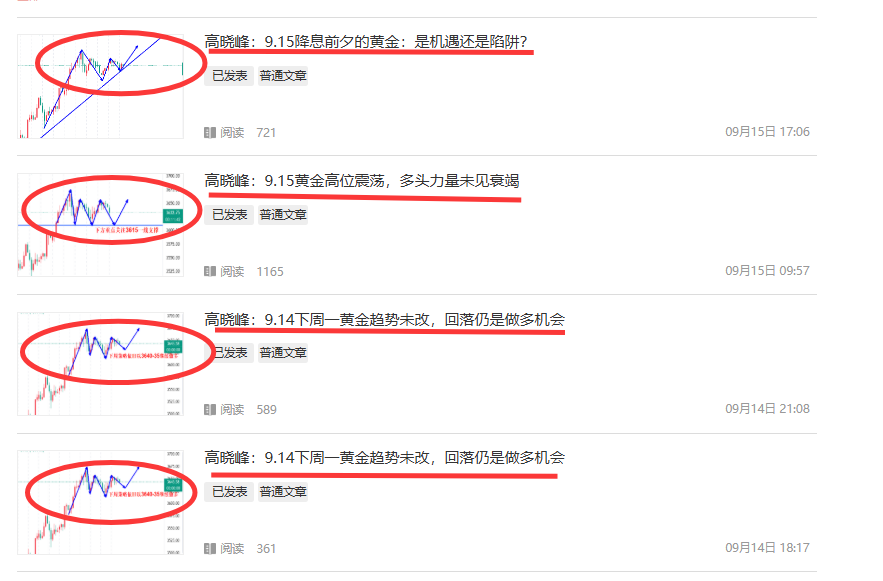Click 已发表 tag of the 18:17 article
The height and width of the screenshot is (581, 883).
pyautogui.click(x=229, y=491)
